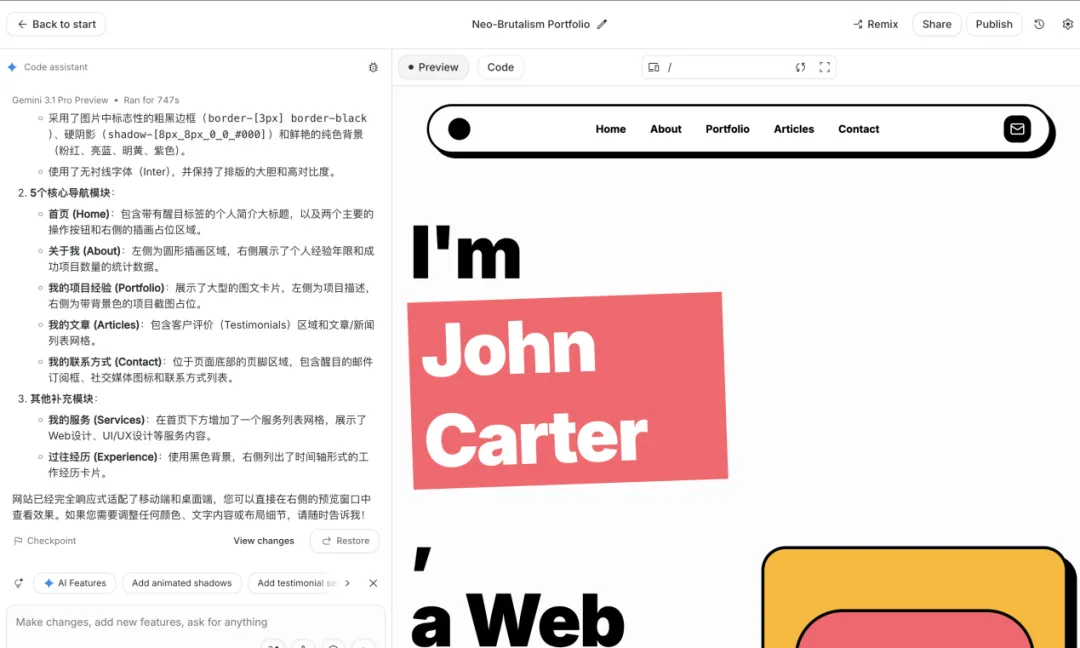
Task: Switch to the Code tab
Action: point(501,67)
